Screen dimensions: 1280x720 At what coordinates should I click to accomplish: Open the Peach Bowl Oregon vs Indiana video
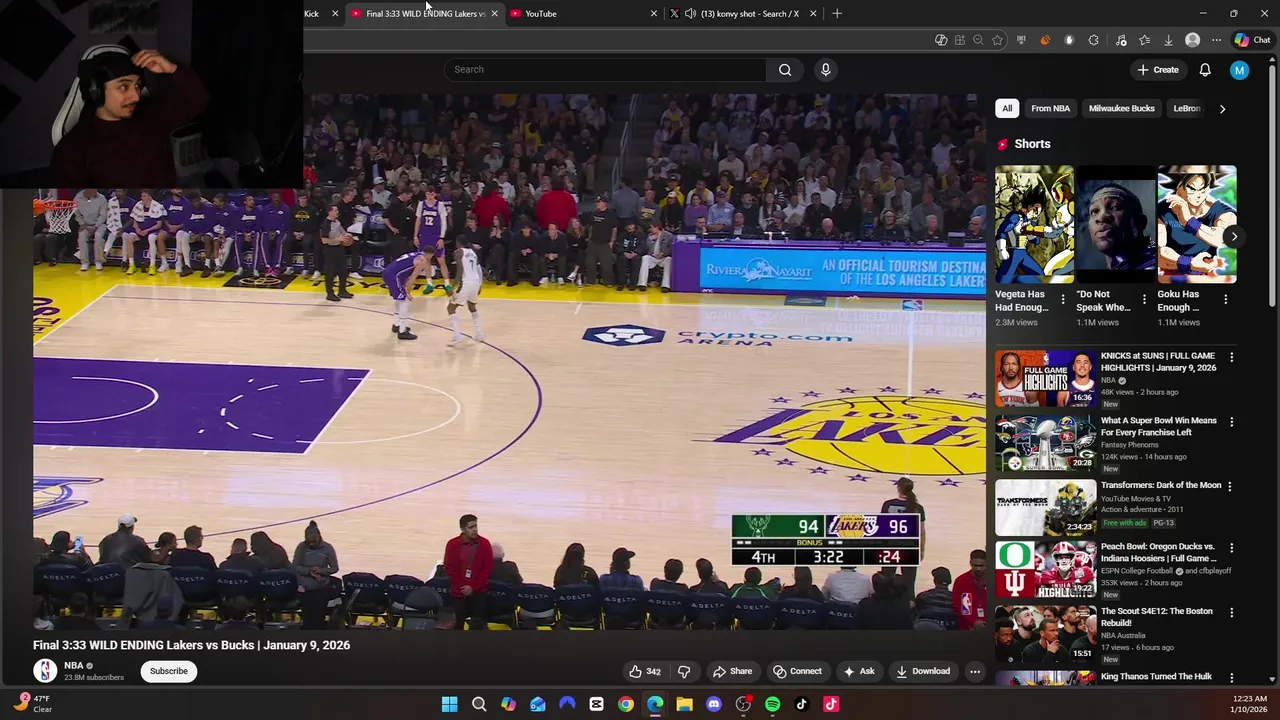point(1045,570)
